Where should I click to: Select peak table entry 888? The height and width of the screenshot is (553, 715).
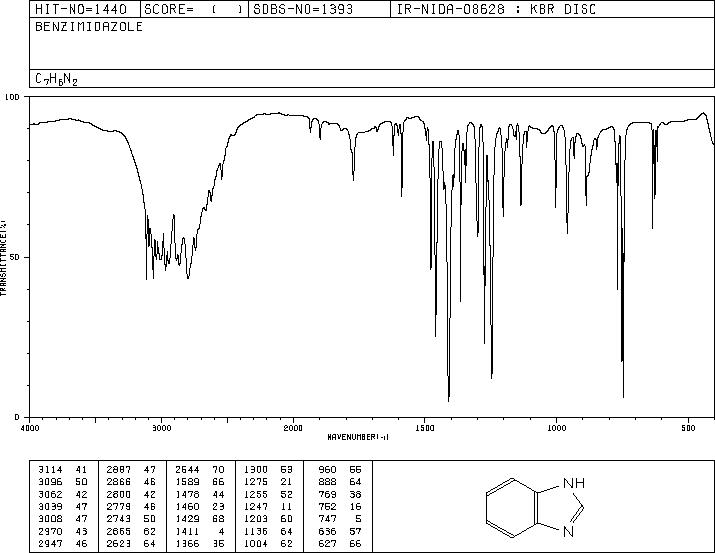click(340, 482)
